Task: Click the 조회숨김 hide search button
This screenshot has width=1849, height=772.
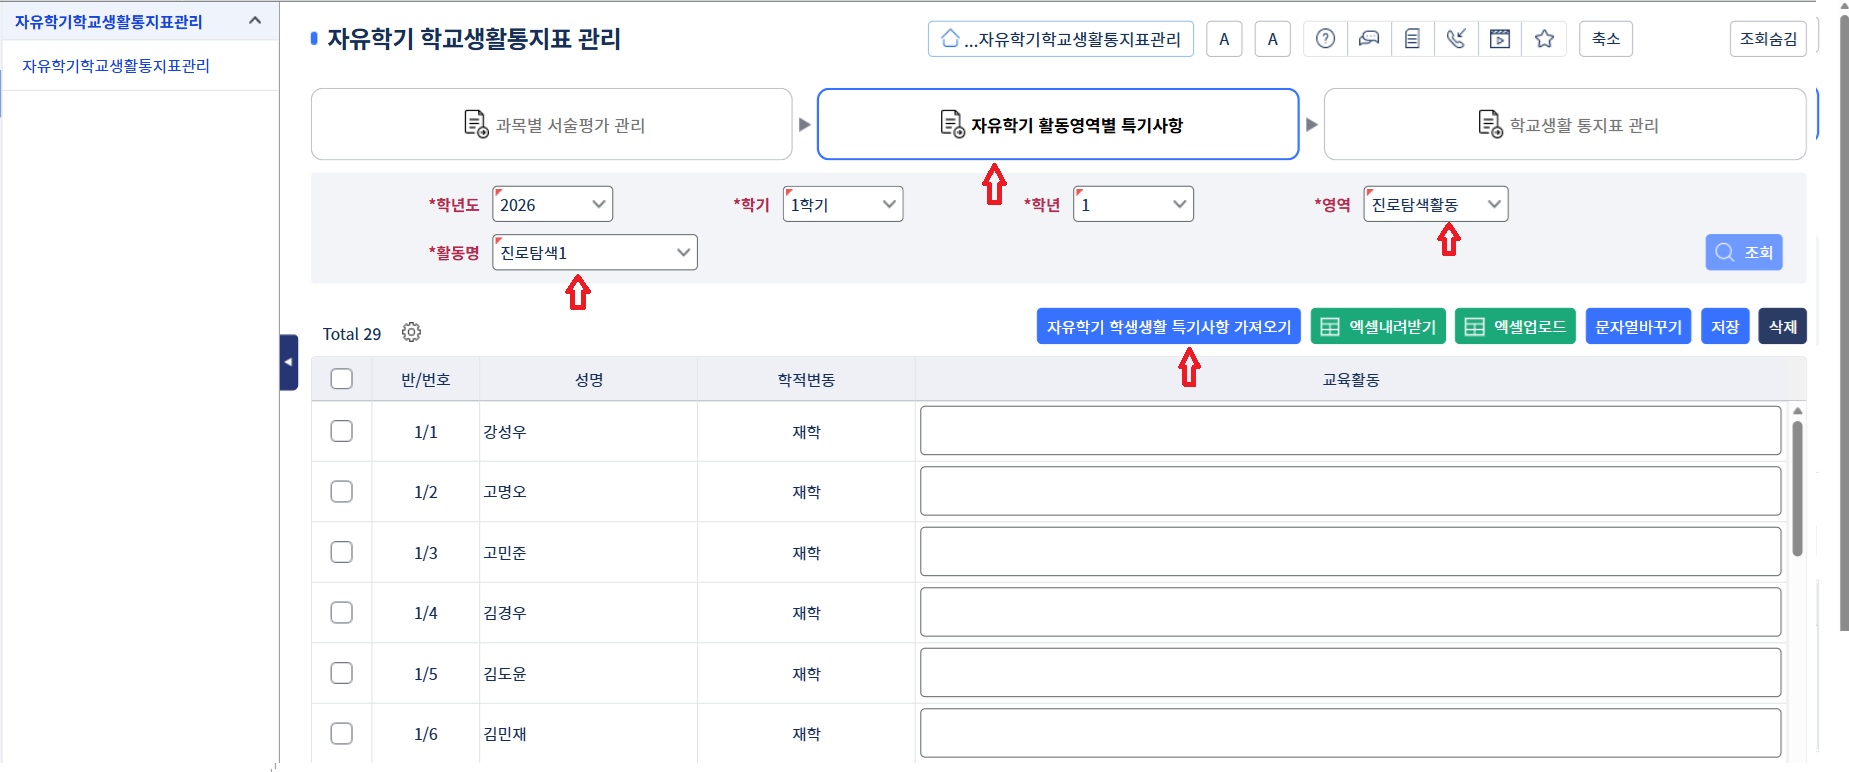Action: coord(1768,39)
